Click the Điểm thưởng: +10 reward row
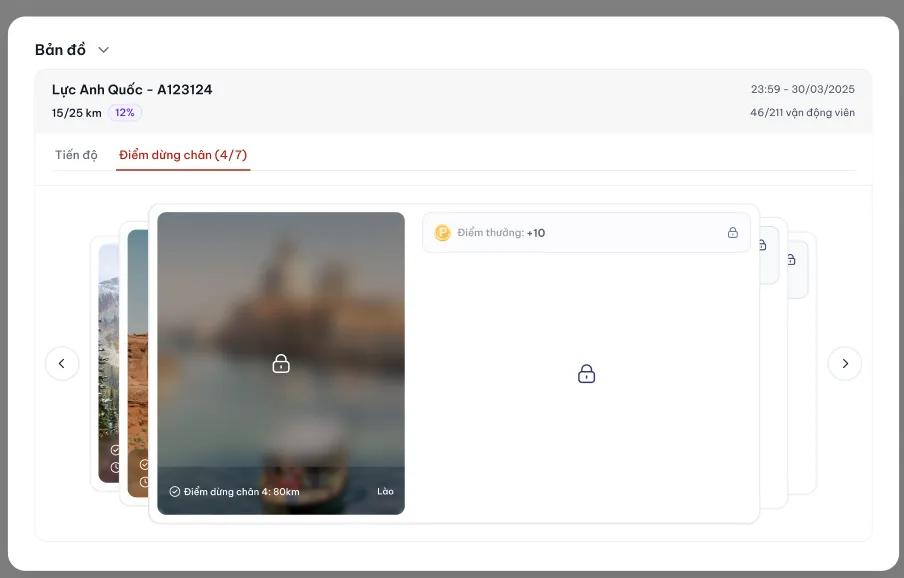This screenshot has width=904, height=578. (x=585, y=233)
